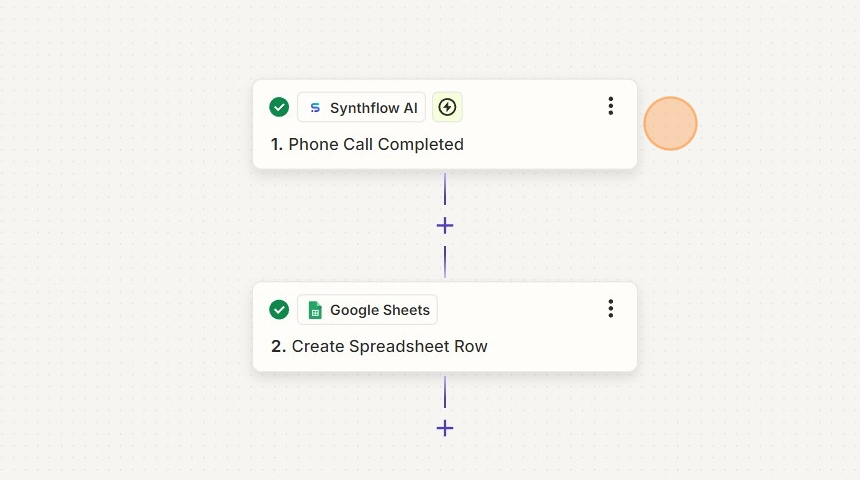Click empty space right of Google Sheets label

[520, 310]
